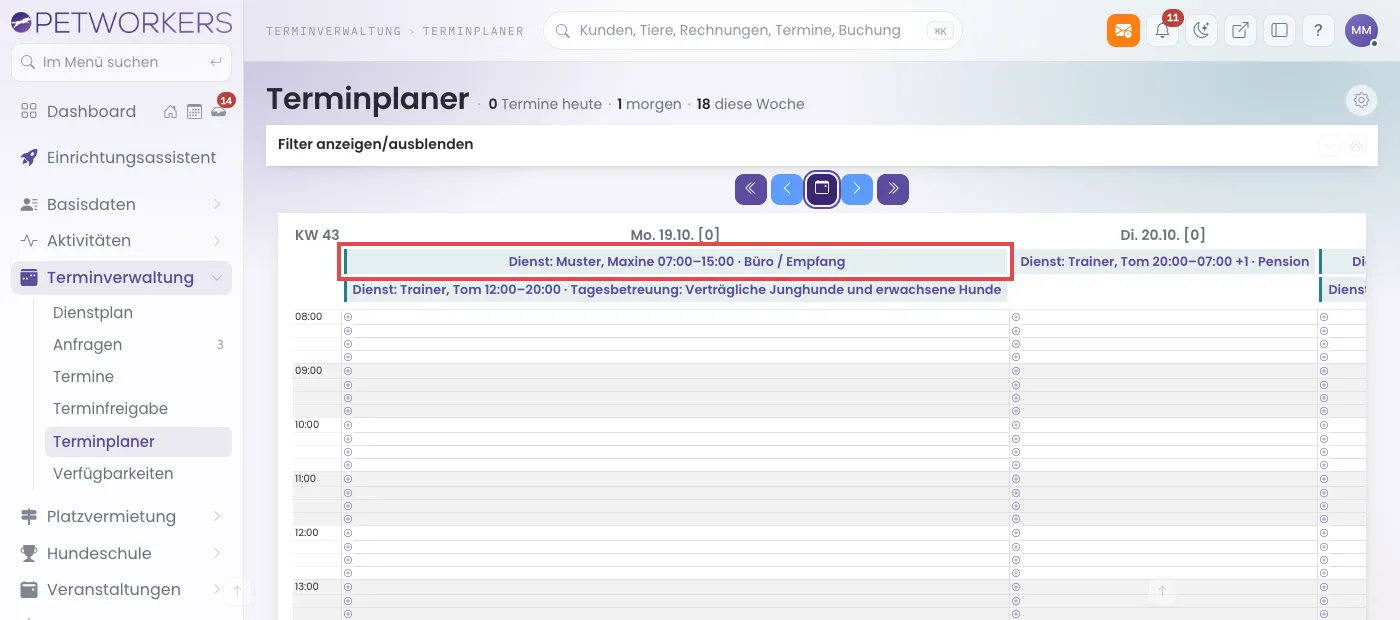The image size is (1400, 620).
Task: Click TERMINPLANER breadcrumb
Action: point(473,31)
